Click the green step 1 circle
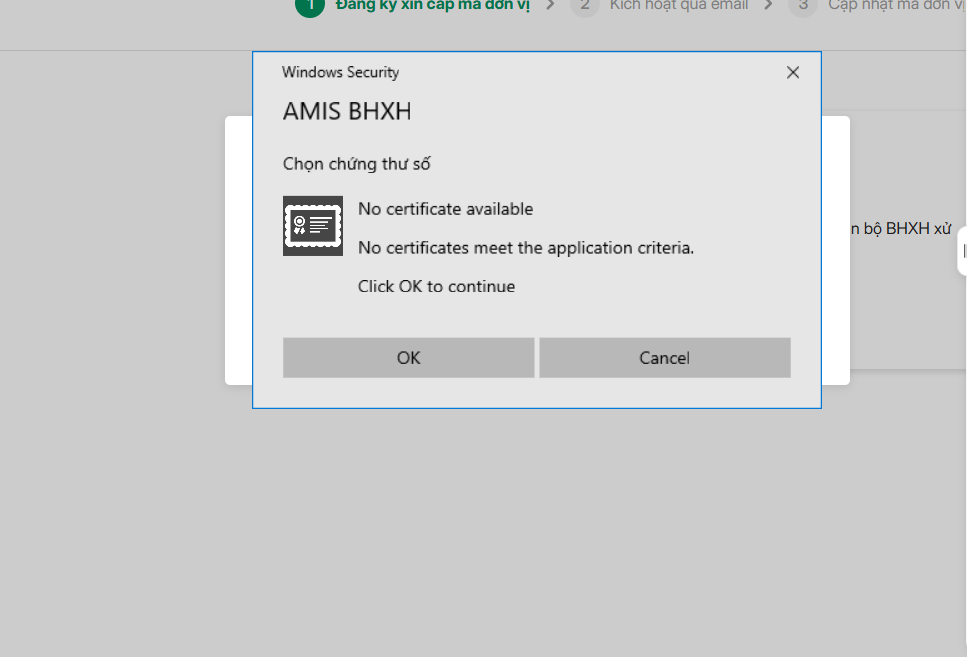 click(x=310, y=6)
